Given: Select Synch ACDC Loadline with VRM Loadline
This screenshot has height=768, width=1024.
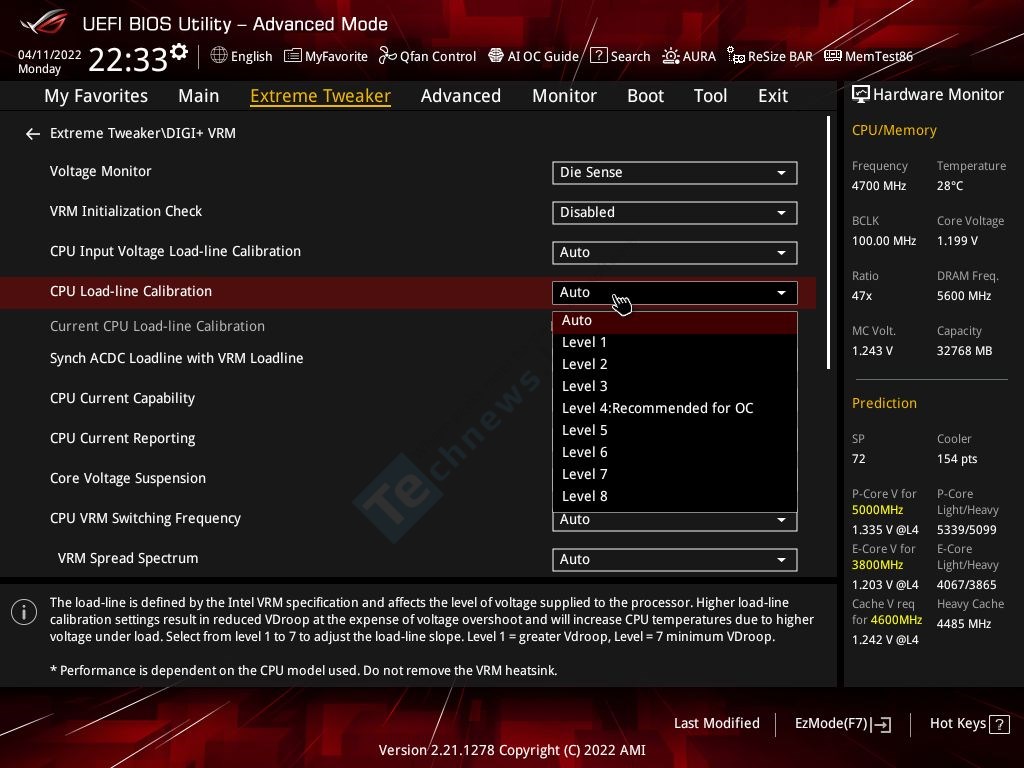Looking at the screenshot, I should [x=176, y=359].
